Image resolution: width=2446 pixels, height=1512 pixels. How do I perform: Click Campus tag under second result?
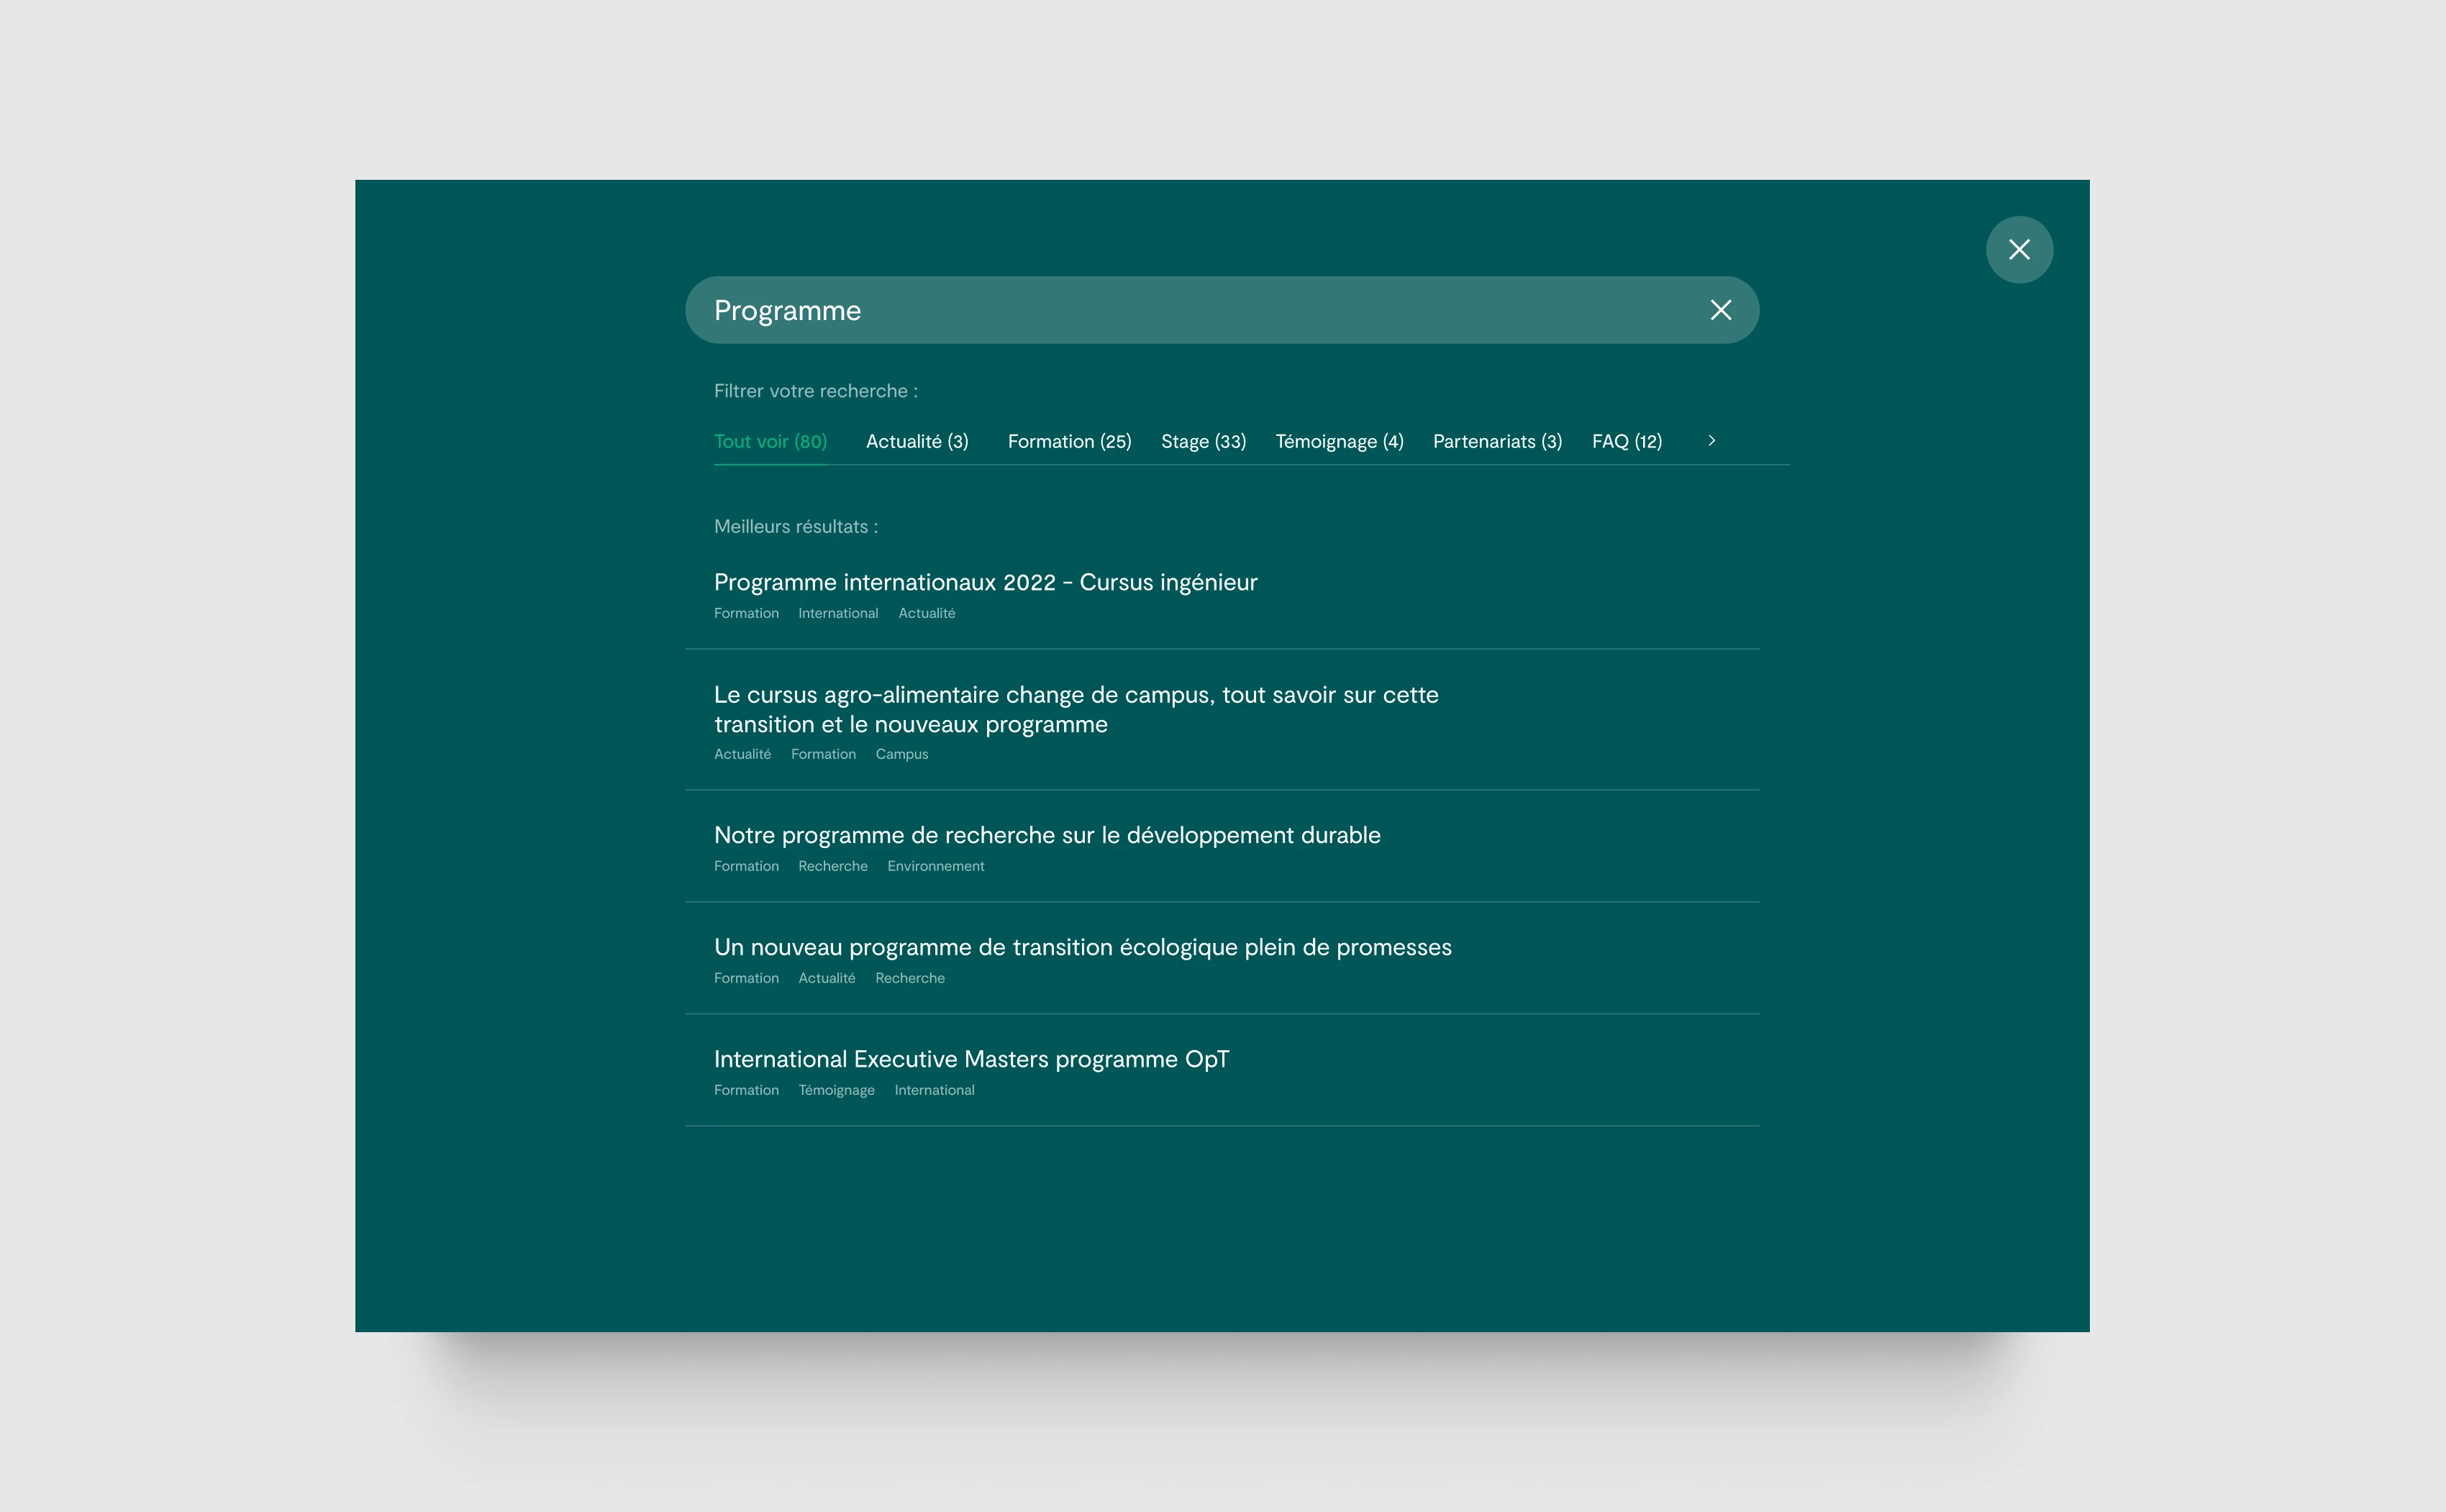click(901, 755)
